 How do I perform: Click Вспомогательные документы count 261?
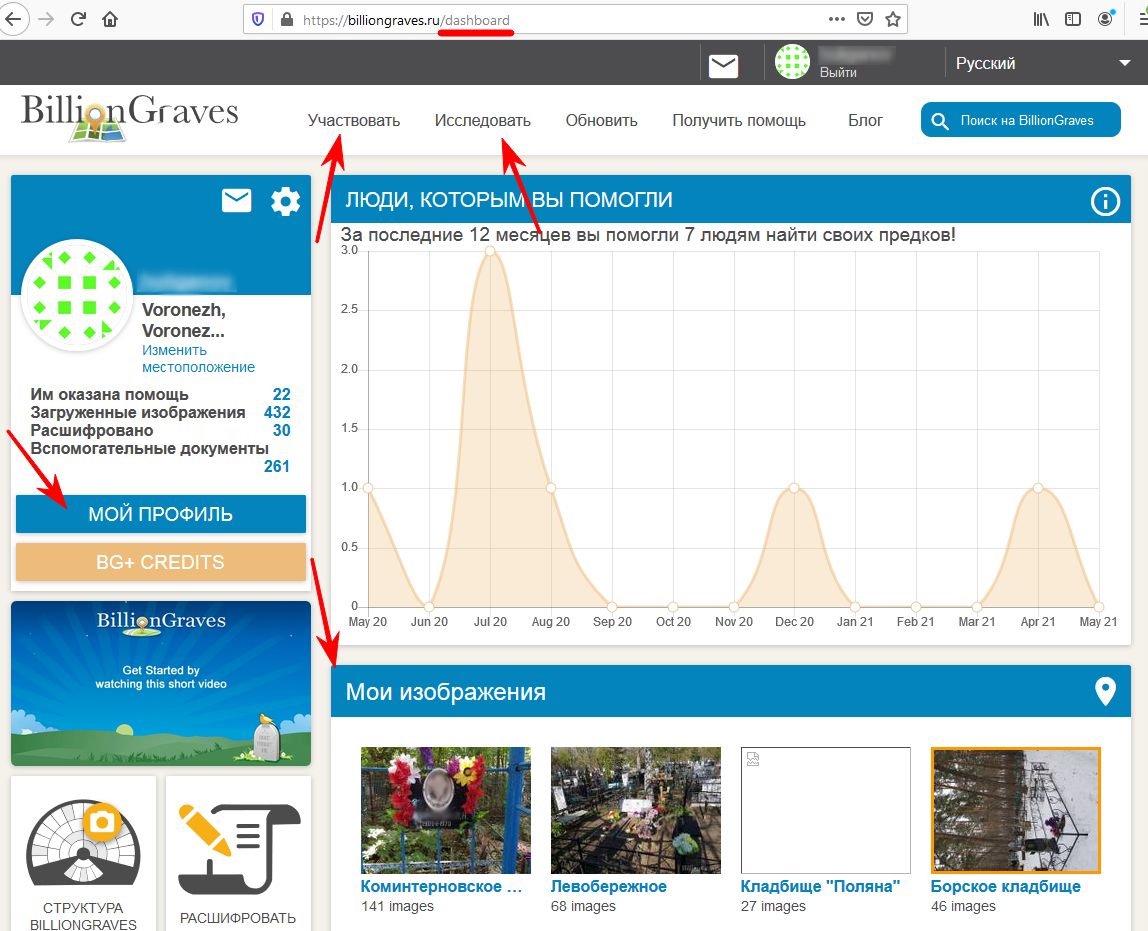276,466
